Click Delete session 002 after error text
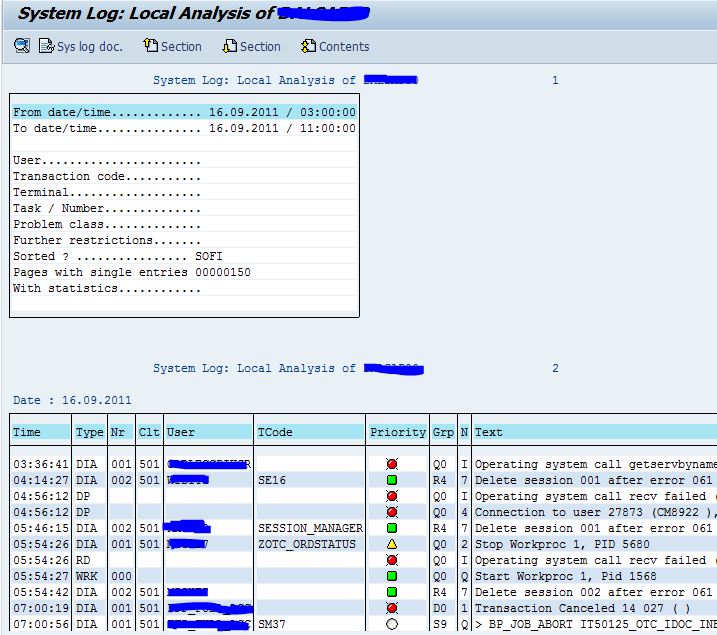 coord(594,592)
